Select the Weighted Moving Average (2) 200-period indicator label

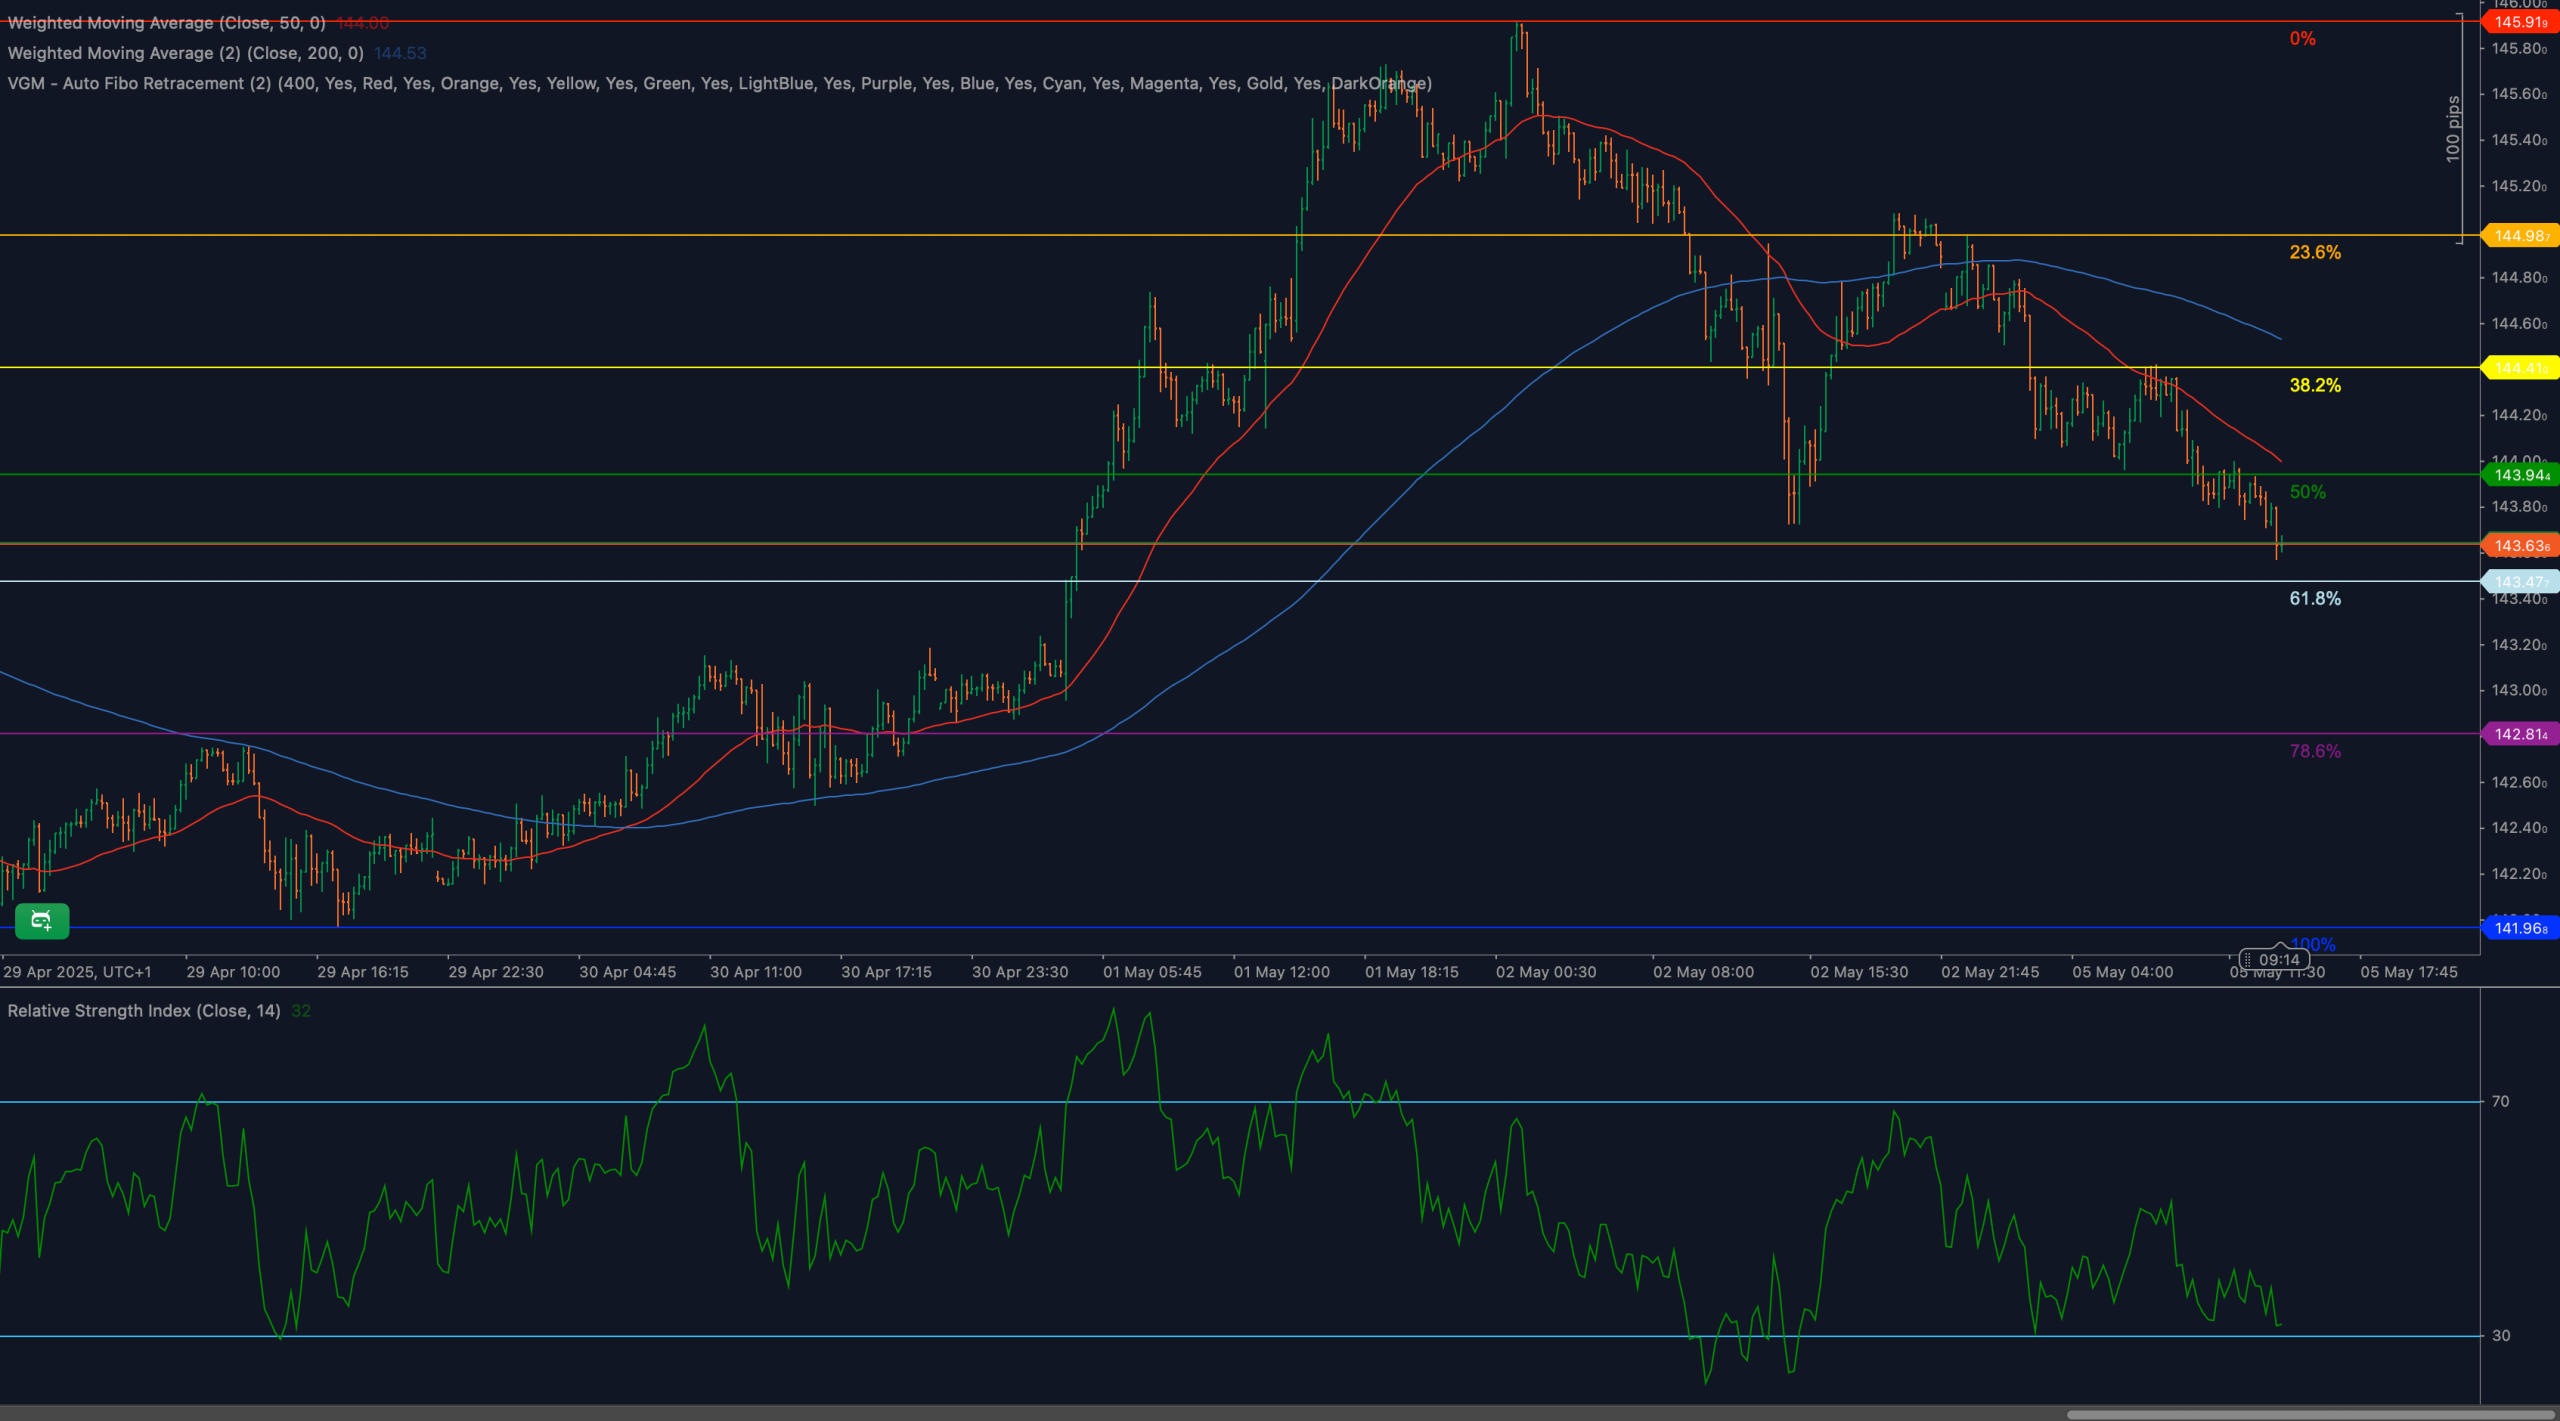click(185, 53)
